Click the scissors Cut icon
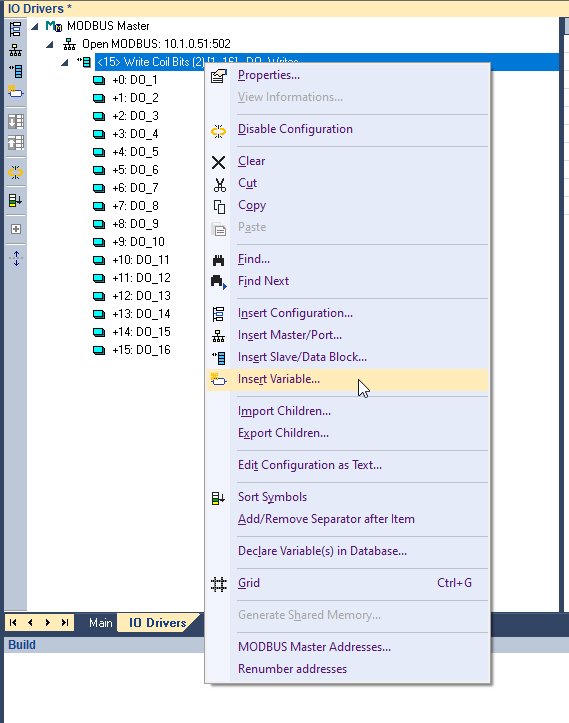This screenshot has width=569, height=723. (x=219, y=185)
